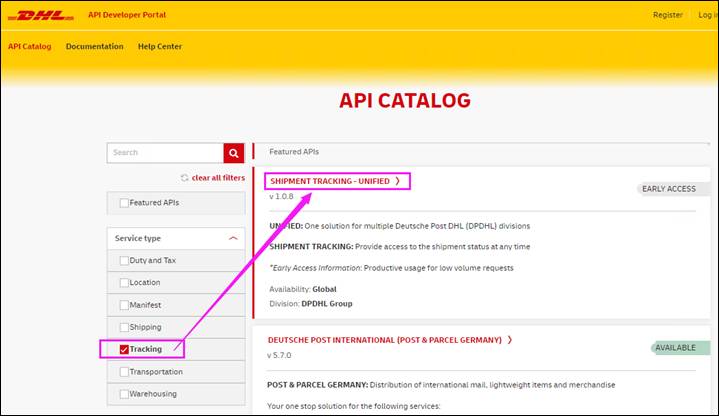Check the Transportation checkbox

124,372
